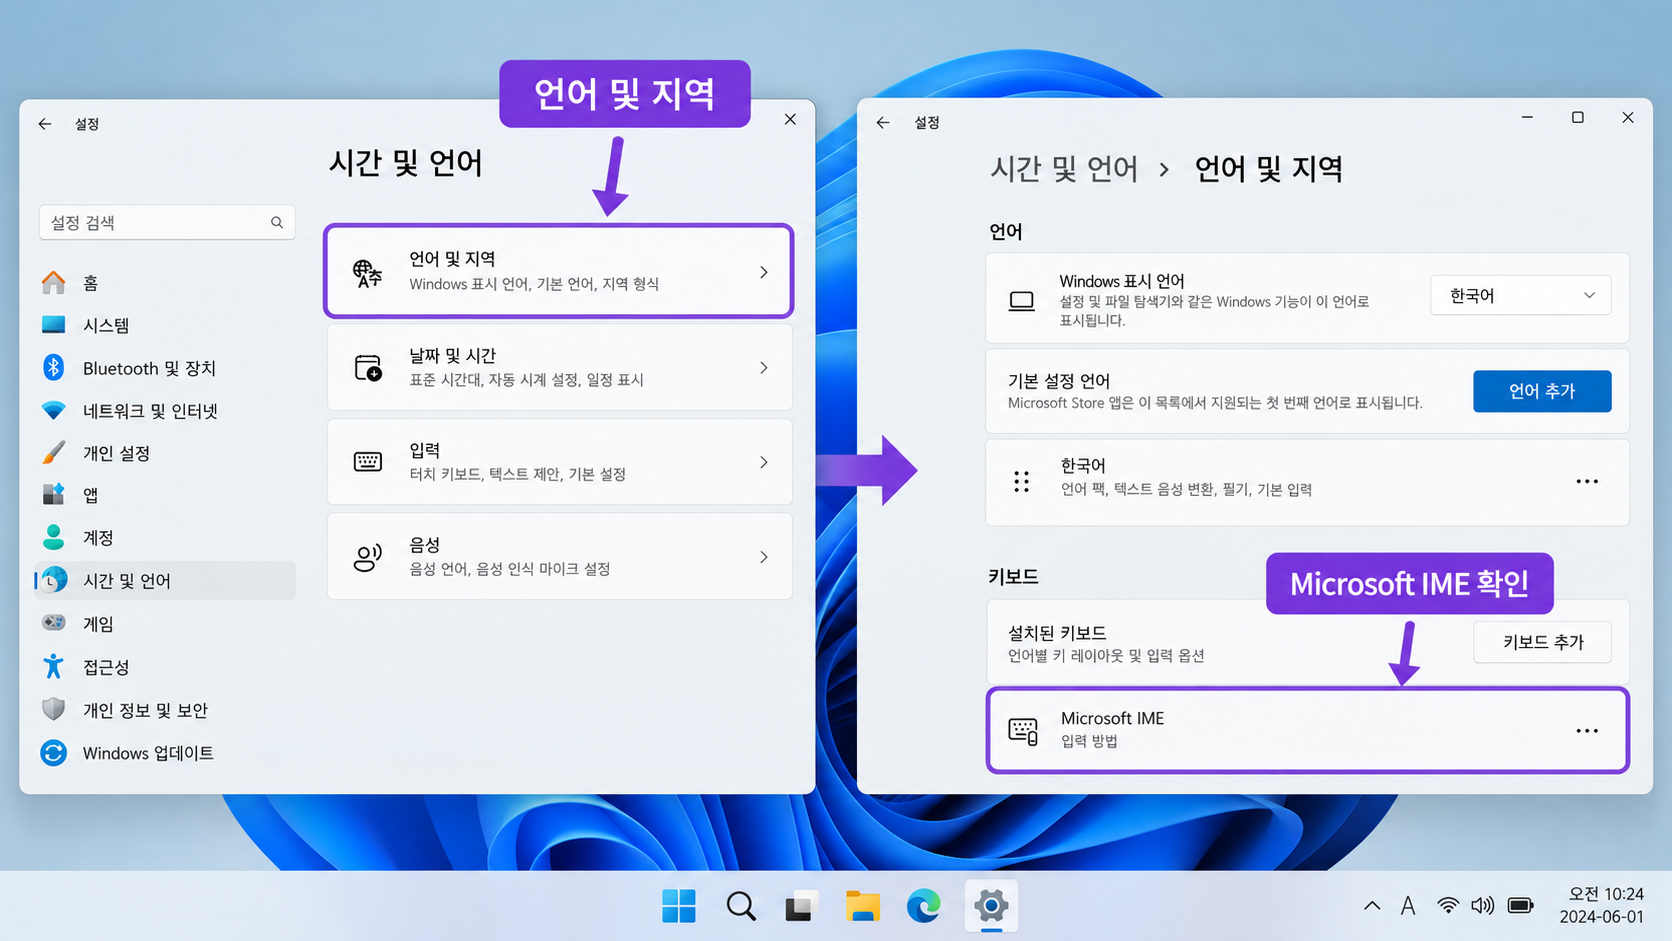Click search magnifier in 설정 검색 box
1672x941 pixels.
pyautogui.click(x=277, y=222)
